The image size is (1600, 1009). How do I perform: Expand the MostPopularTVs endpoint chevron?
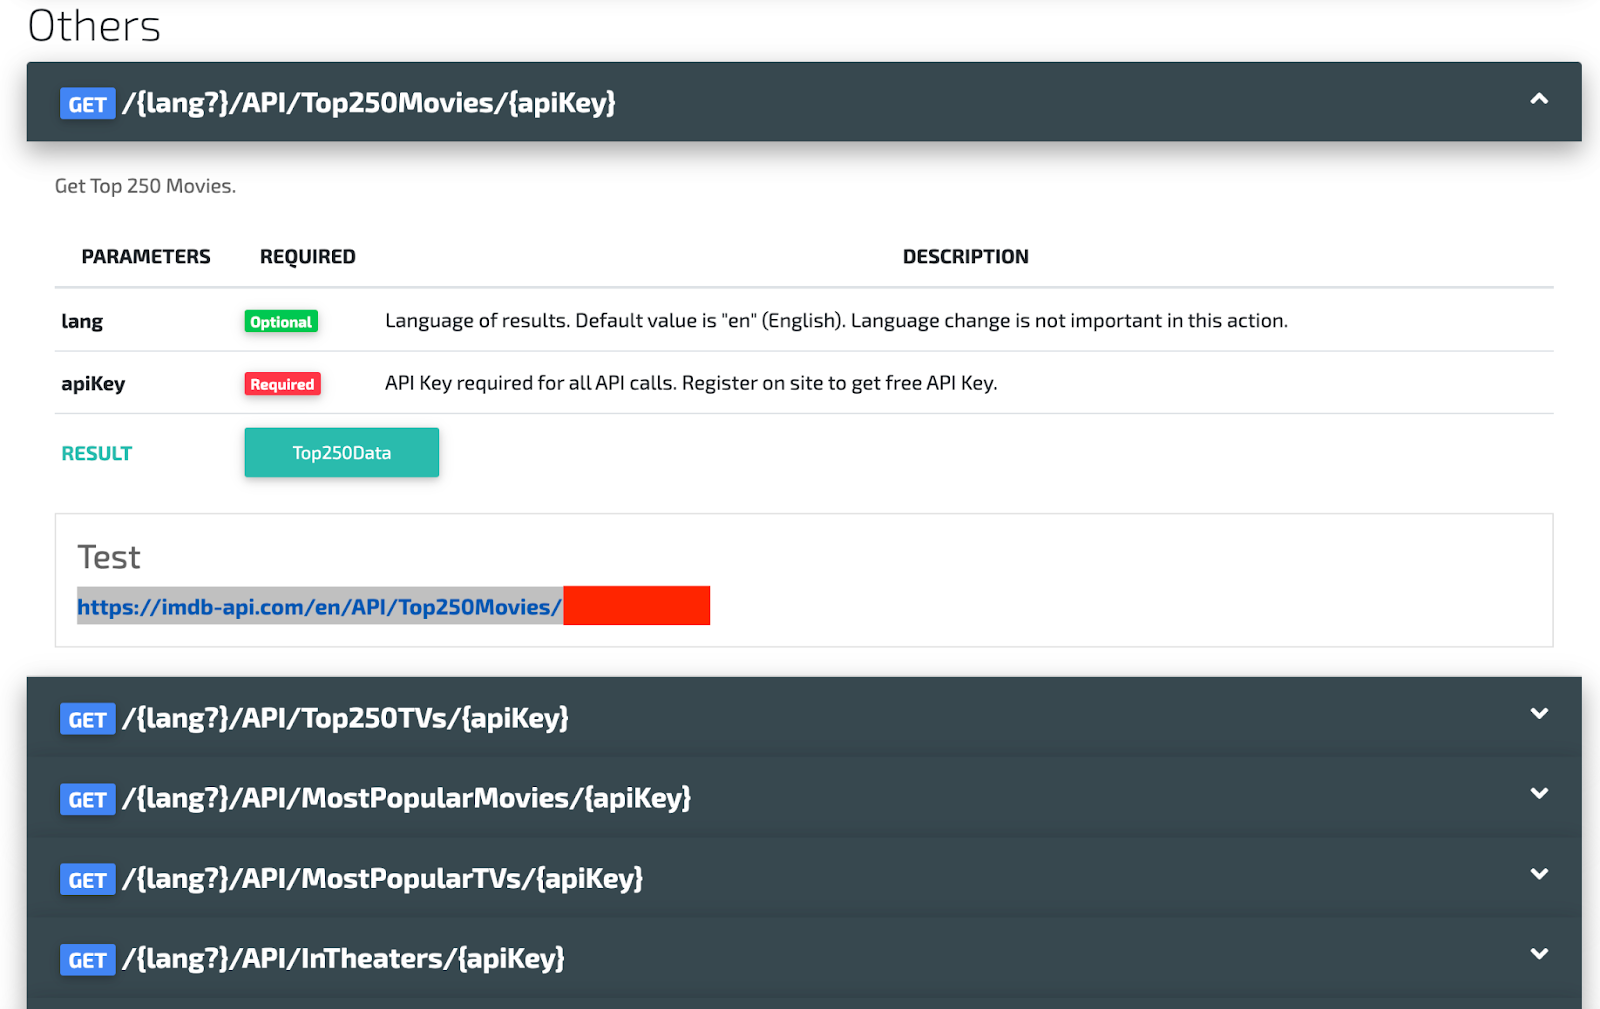1539,874
